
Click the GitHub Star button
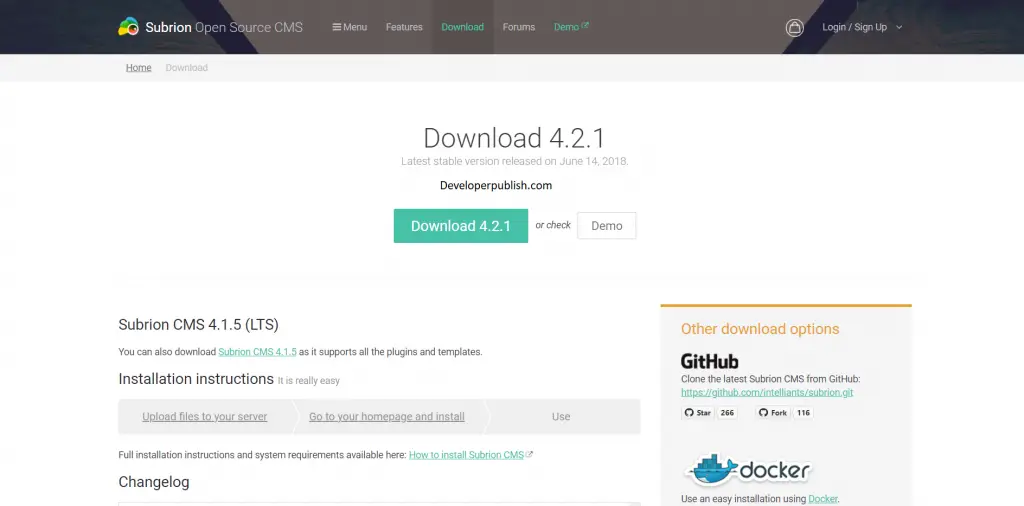pyautogui.click(x=697, y=413)
